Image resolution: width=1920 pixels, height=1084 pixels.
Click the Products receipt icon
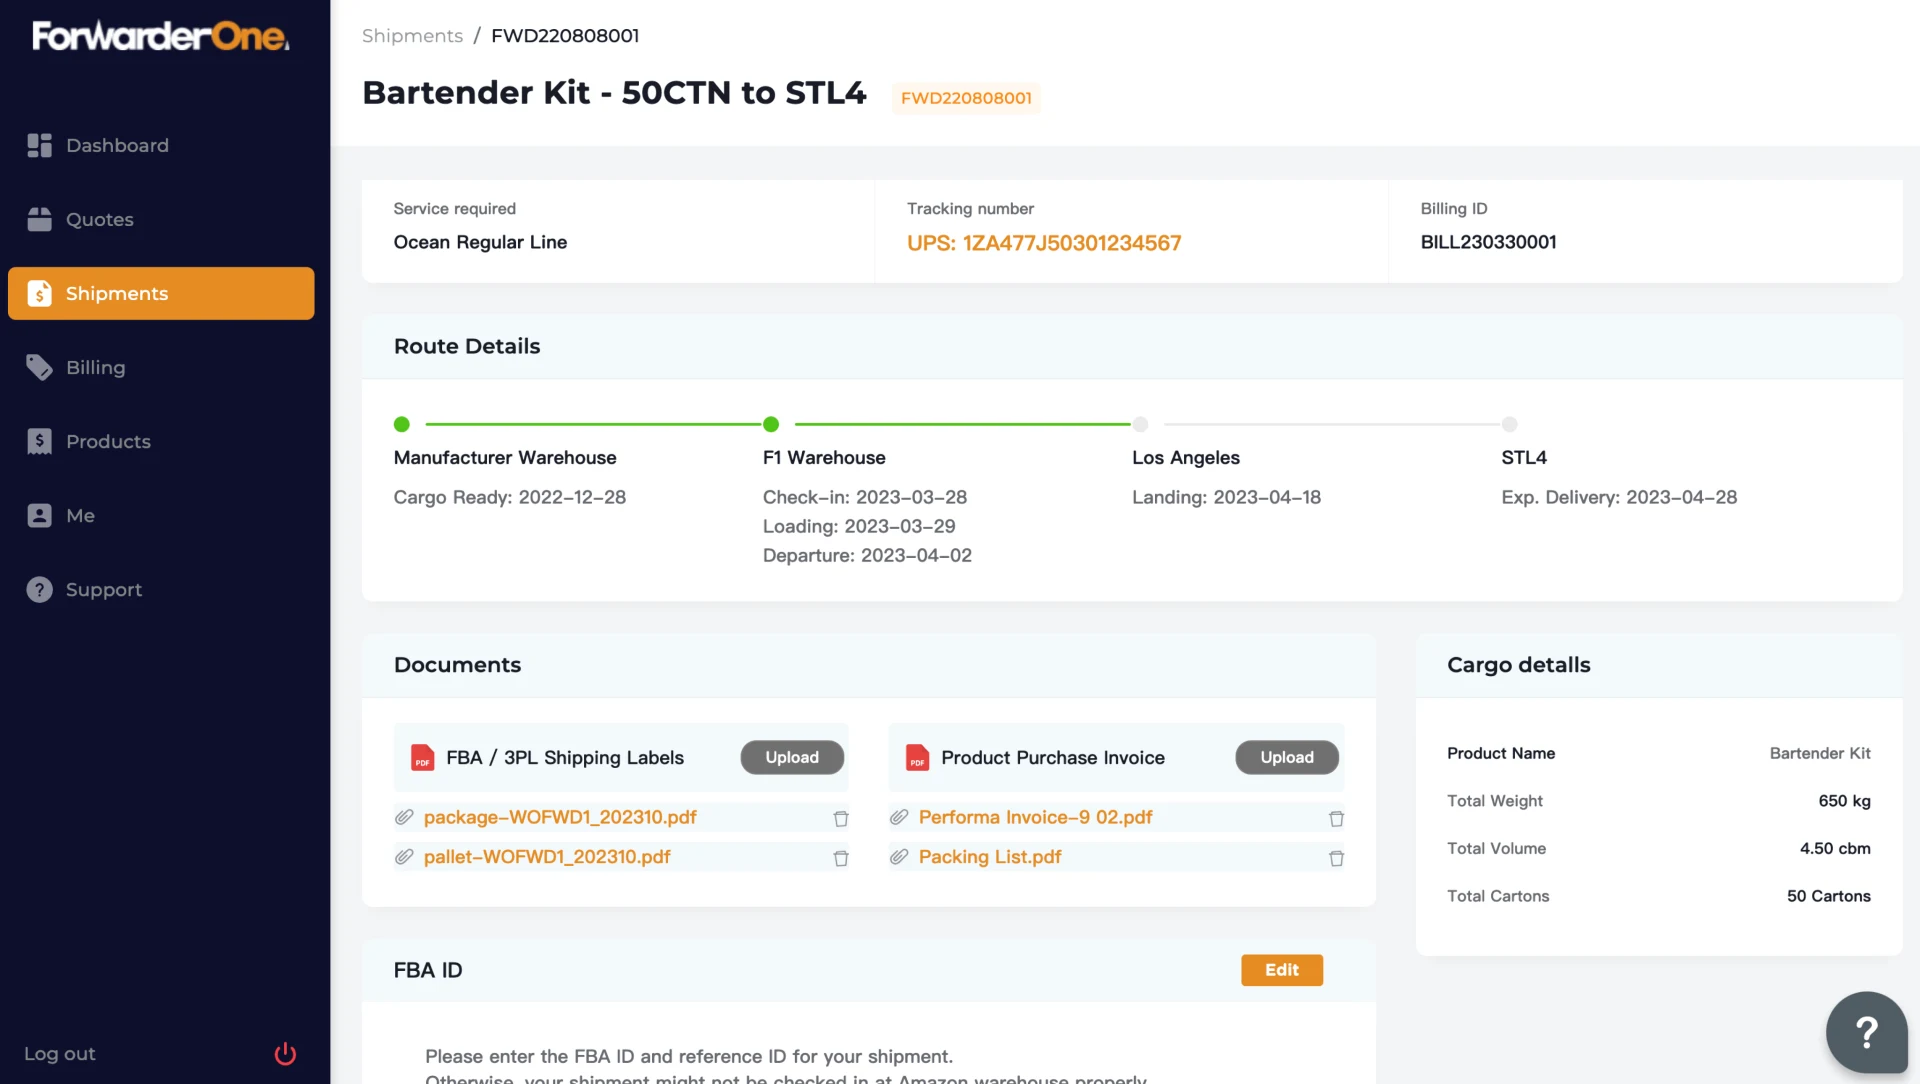click(x=40, y=442)
